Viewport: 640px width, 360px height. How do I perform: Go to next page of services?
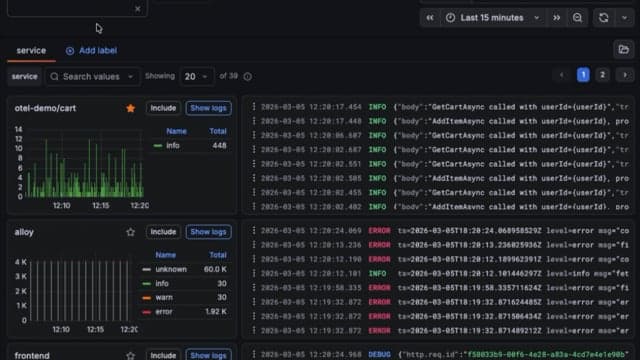pos(624,75)
